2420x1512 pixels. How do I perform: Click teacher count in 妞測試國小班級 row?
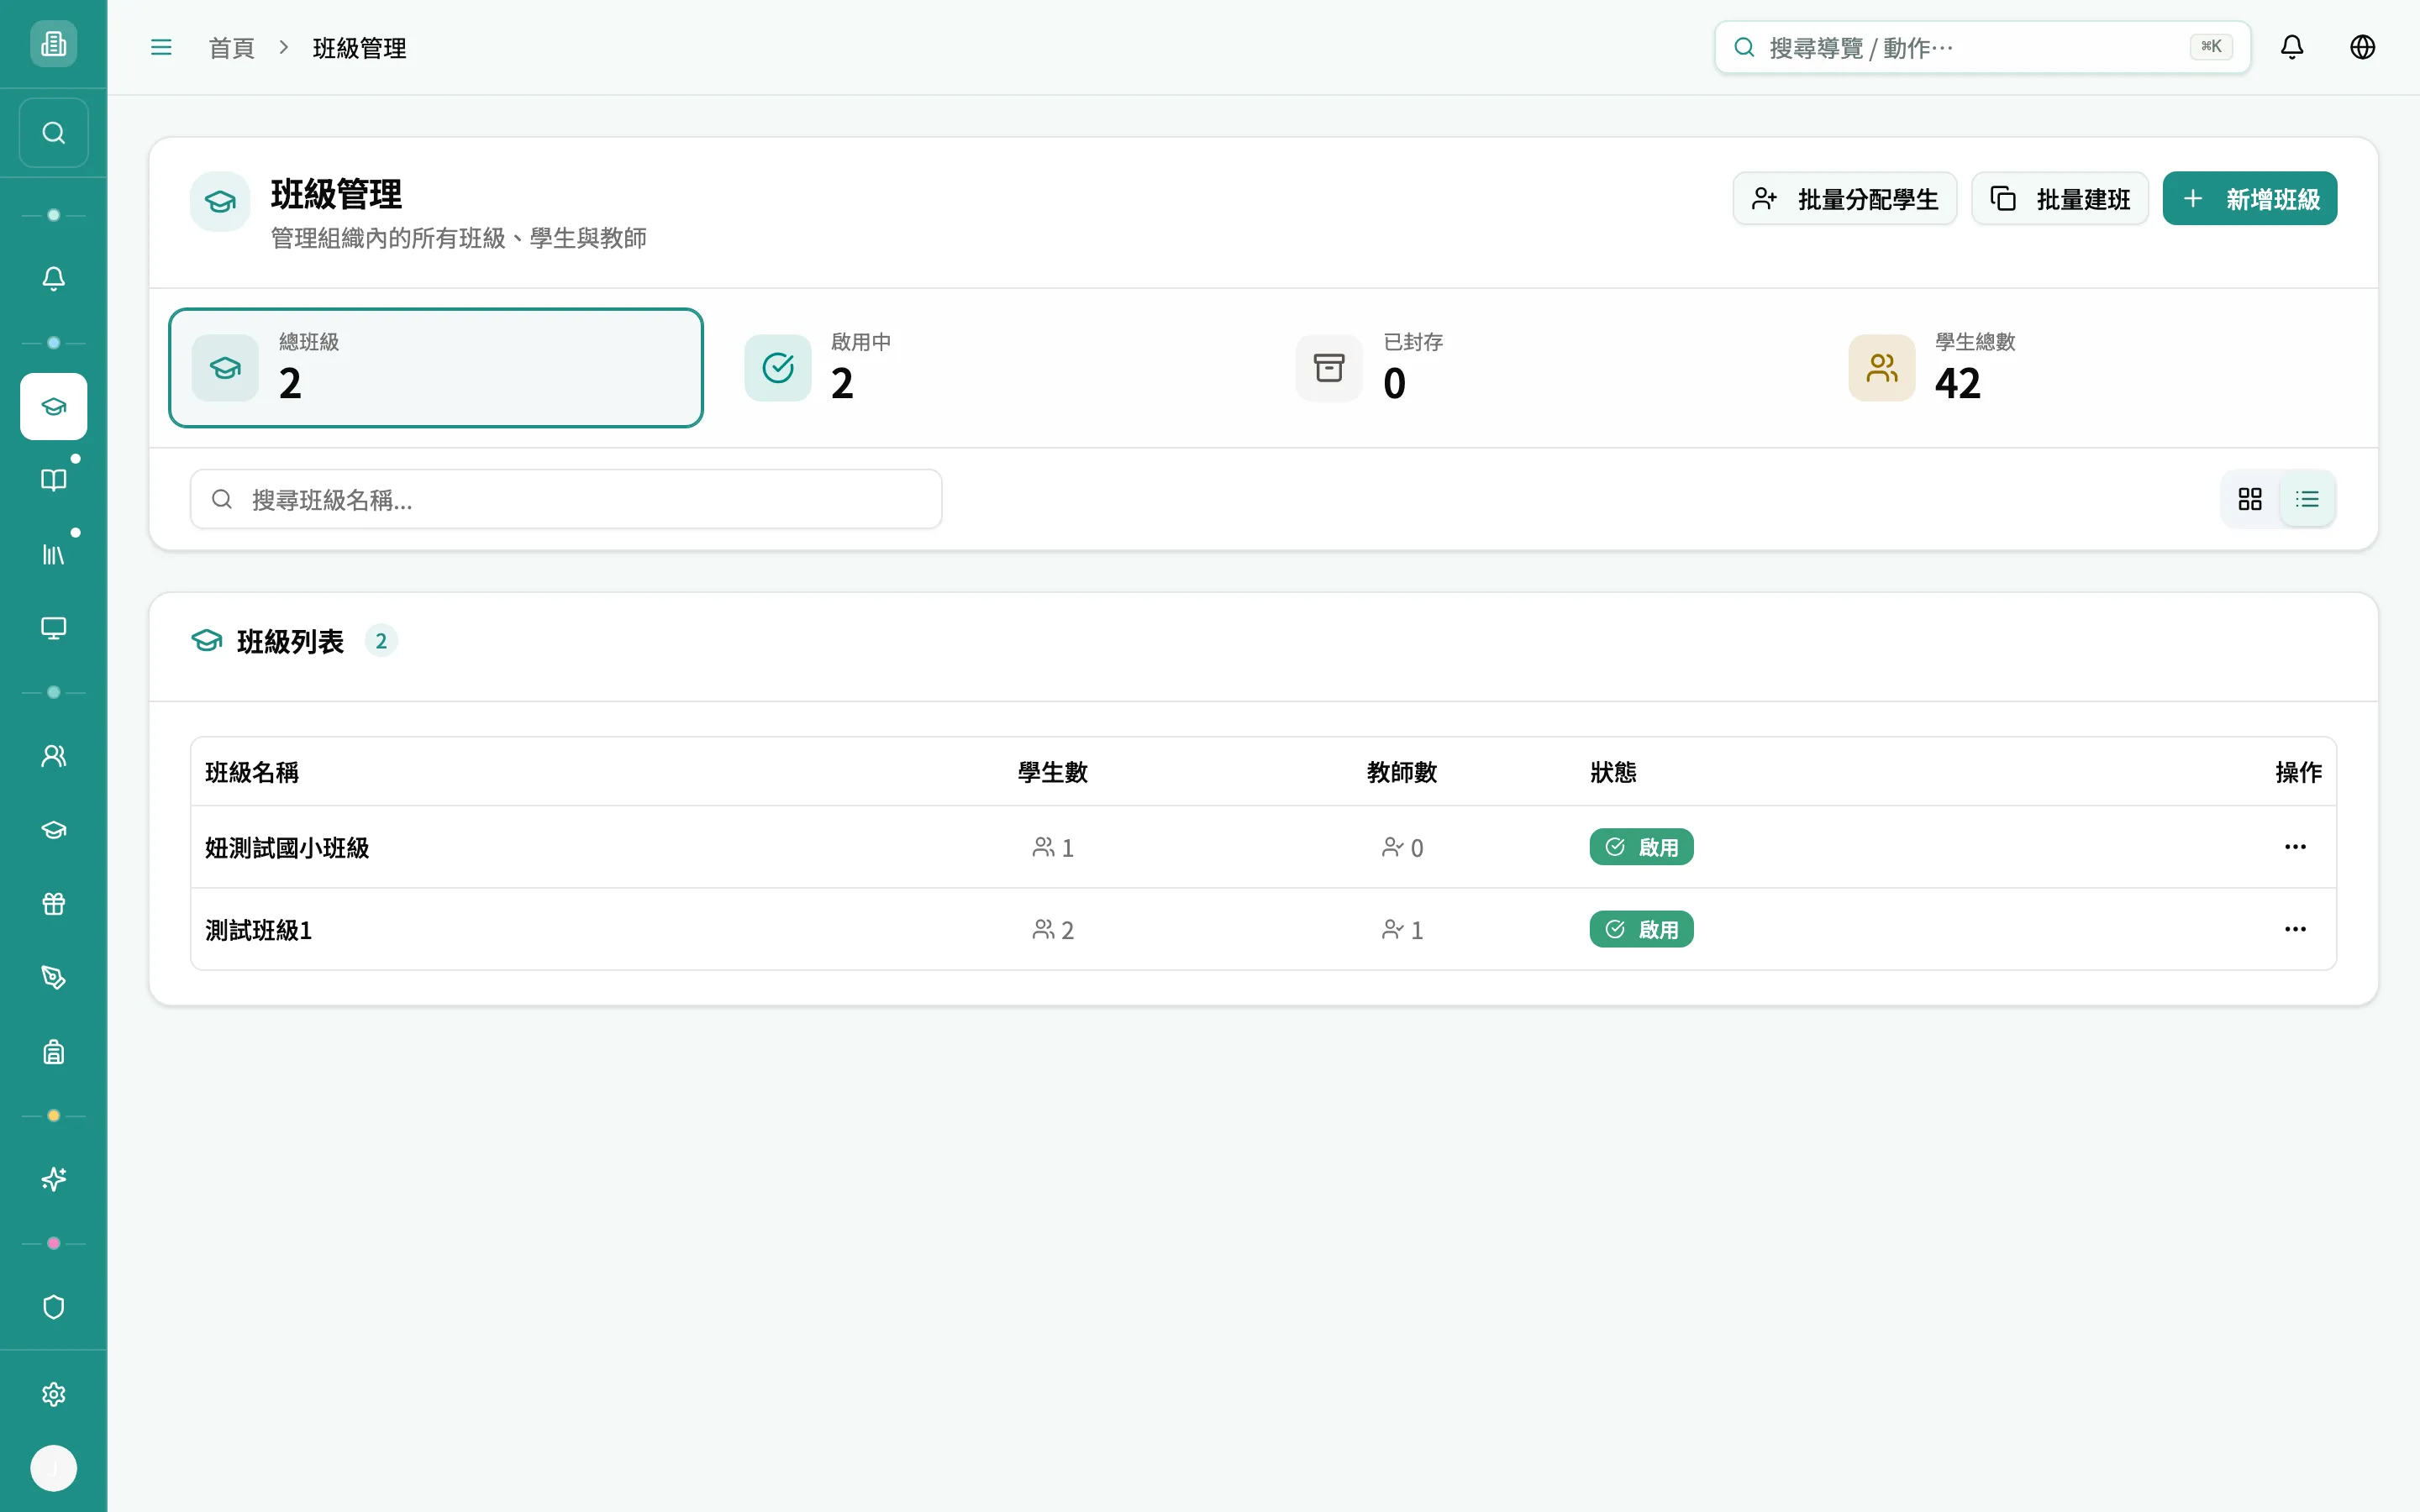(1402, 848)
